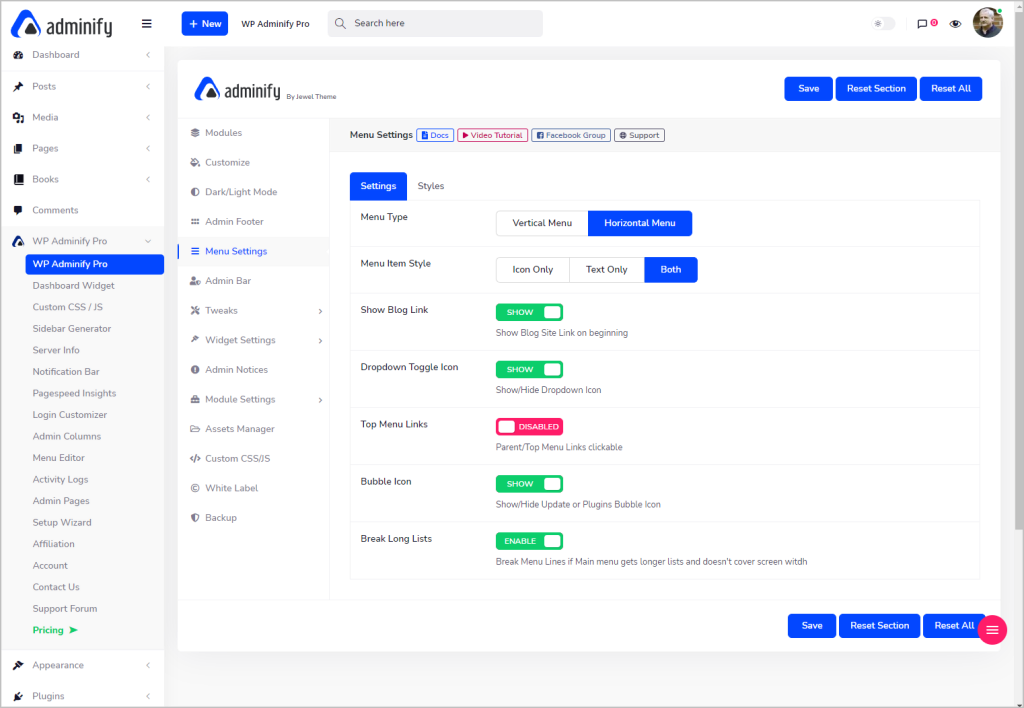Click the Pages icon in the sidebar
The height and width of the screenshot is (708, 1024).
pyautogui.click(x=18, y=148)
